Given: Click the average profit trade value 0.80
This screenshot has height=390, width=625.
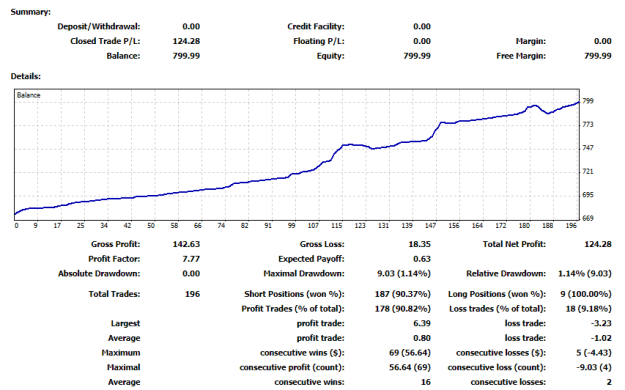Looking at the screenshot, I should pyautogui.click(x=422, y=338).
